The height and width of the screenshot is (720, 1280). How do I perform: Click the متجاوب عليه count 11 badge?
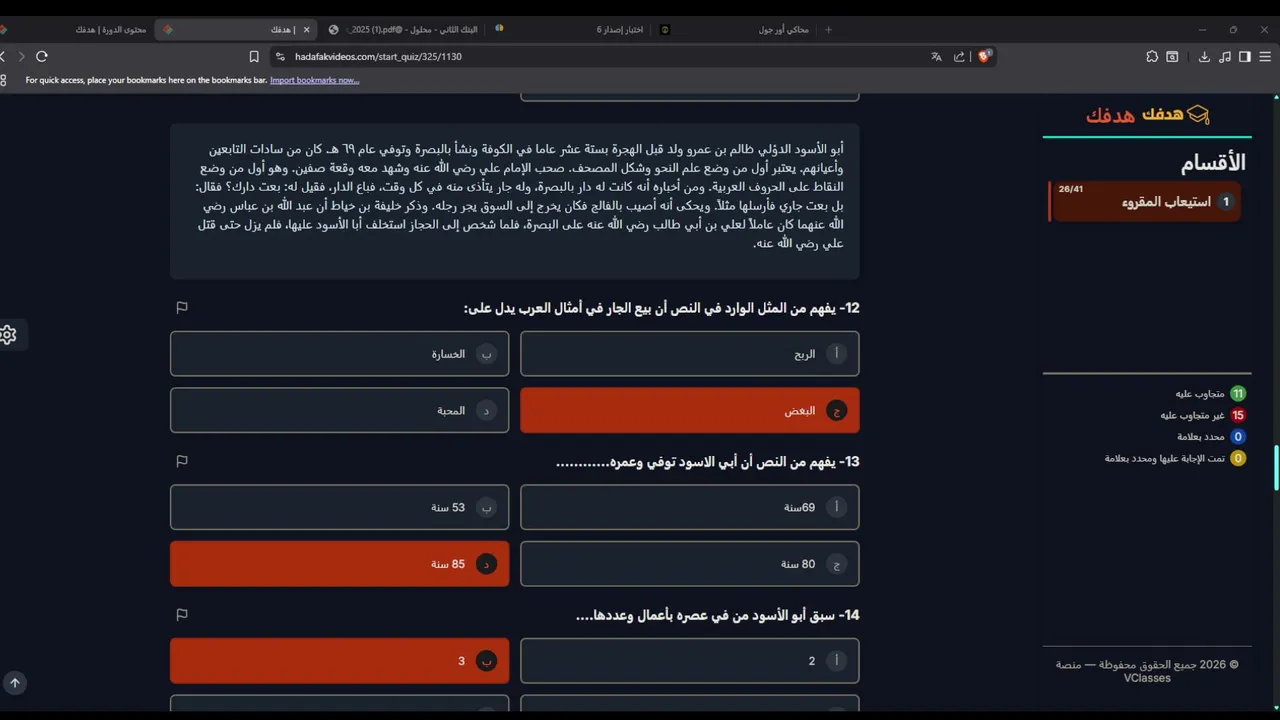tap(1238, 394)
